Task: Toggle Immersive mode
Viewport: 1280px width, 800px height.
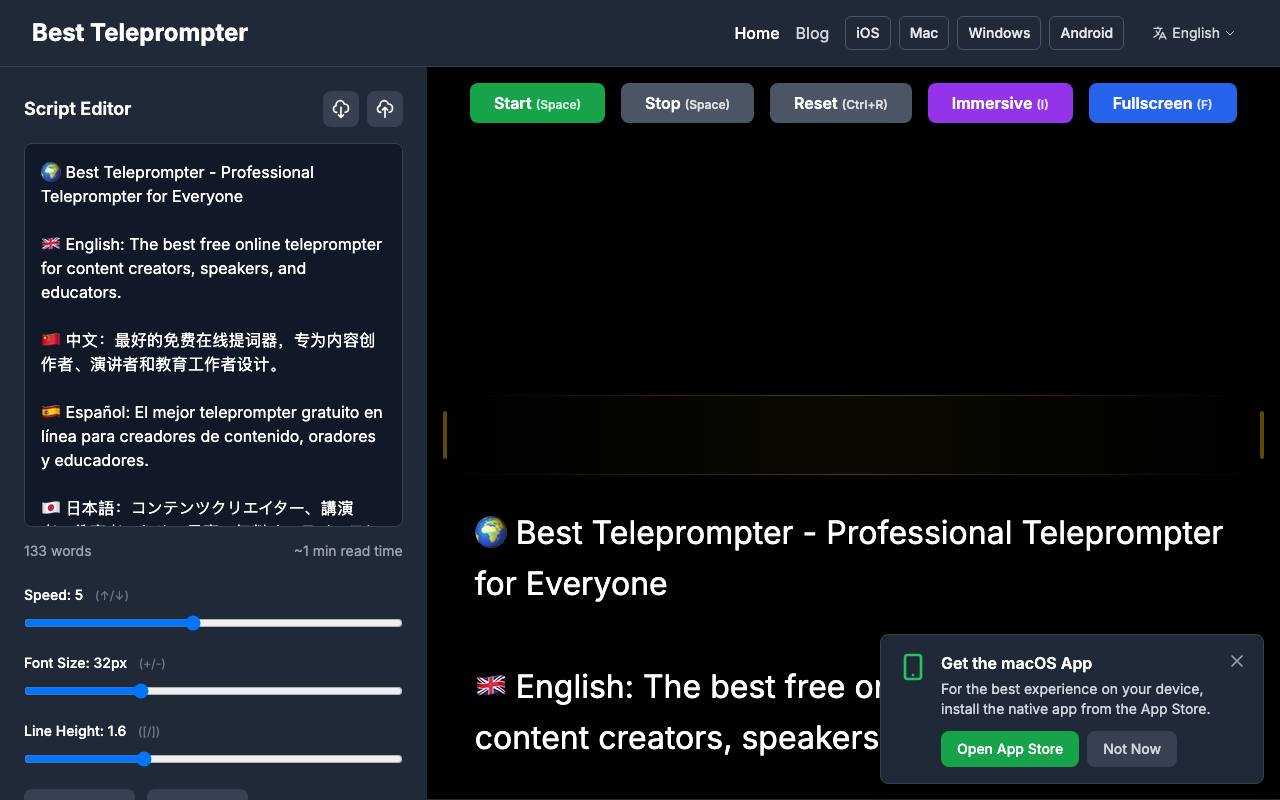Action: click(x=1000, y=103)
